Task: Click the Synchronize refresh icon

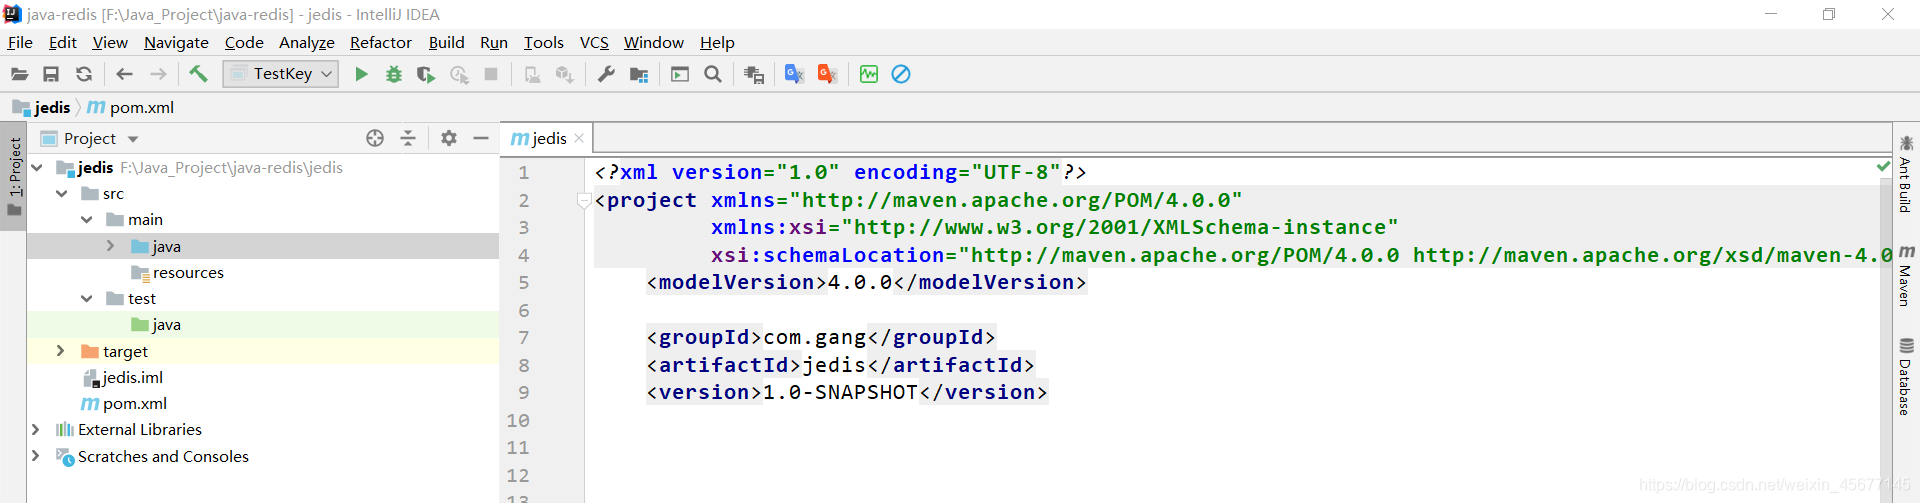Action: click(x=84, y=74)
